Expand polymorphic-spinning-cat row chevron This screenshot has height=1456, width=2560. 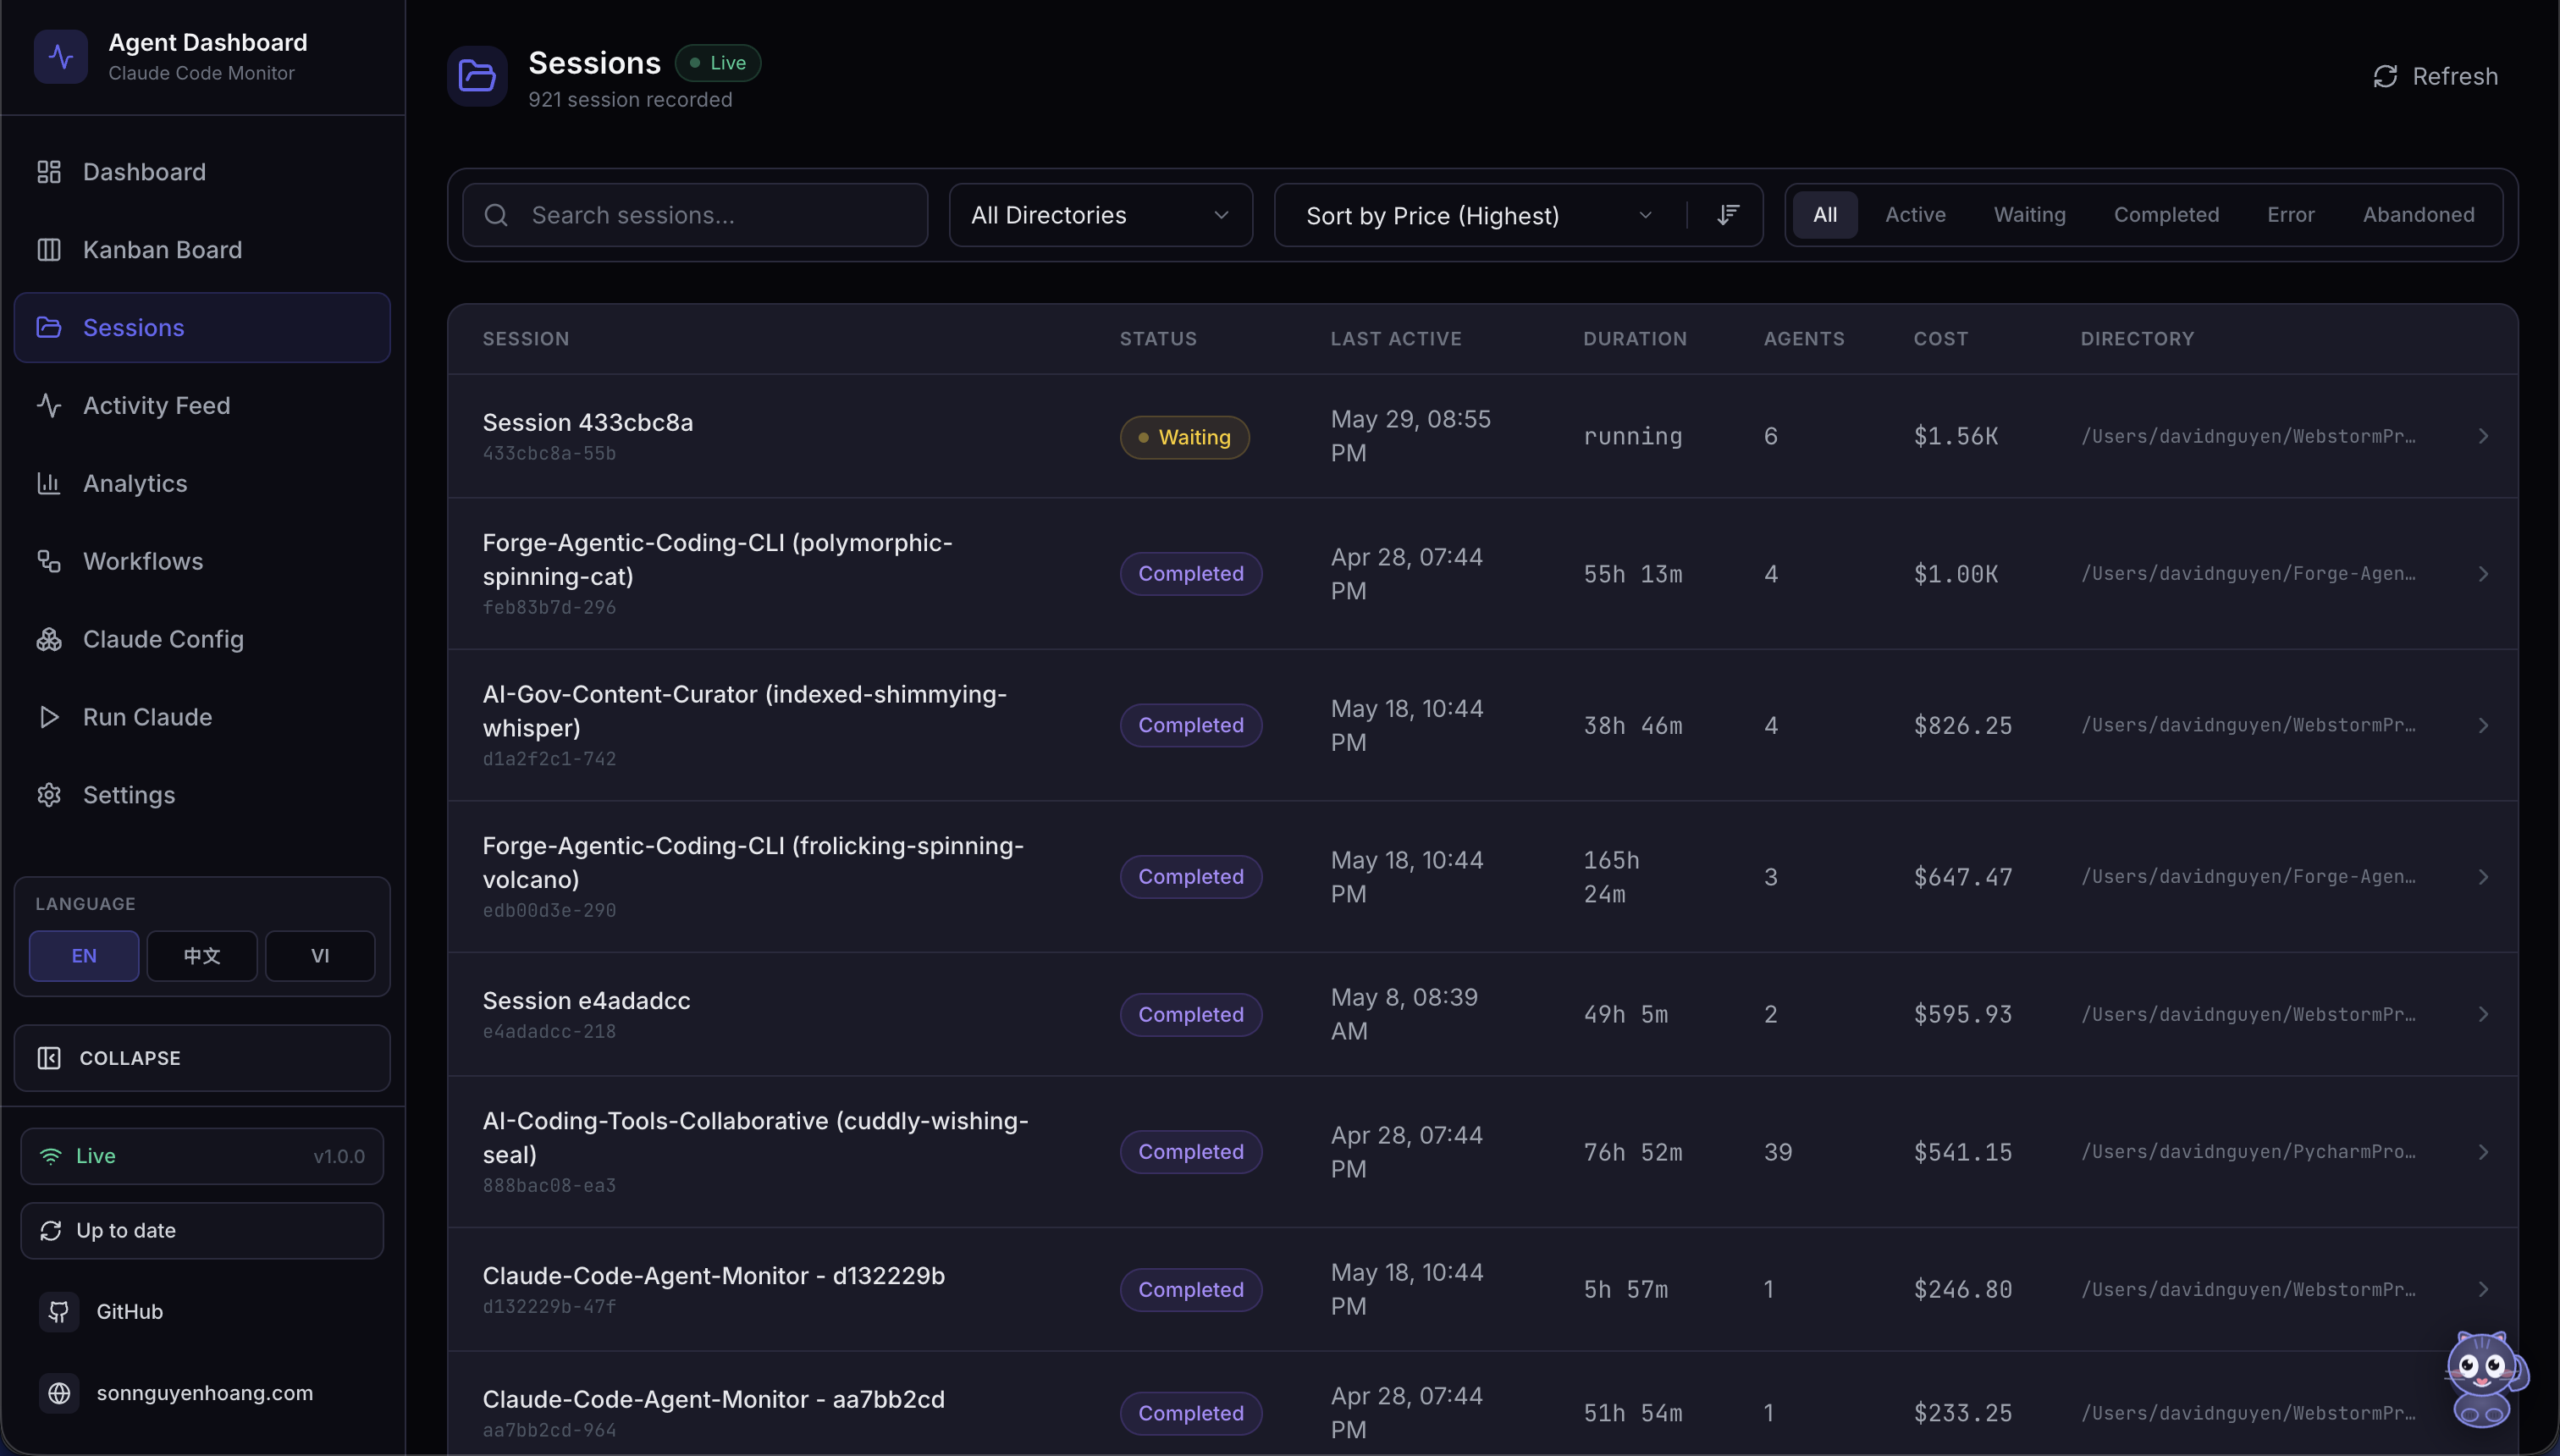[2483, 575]
